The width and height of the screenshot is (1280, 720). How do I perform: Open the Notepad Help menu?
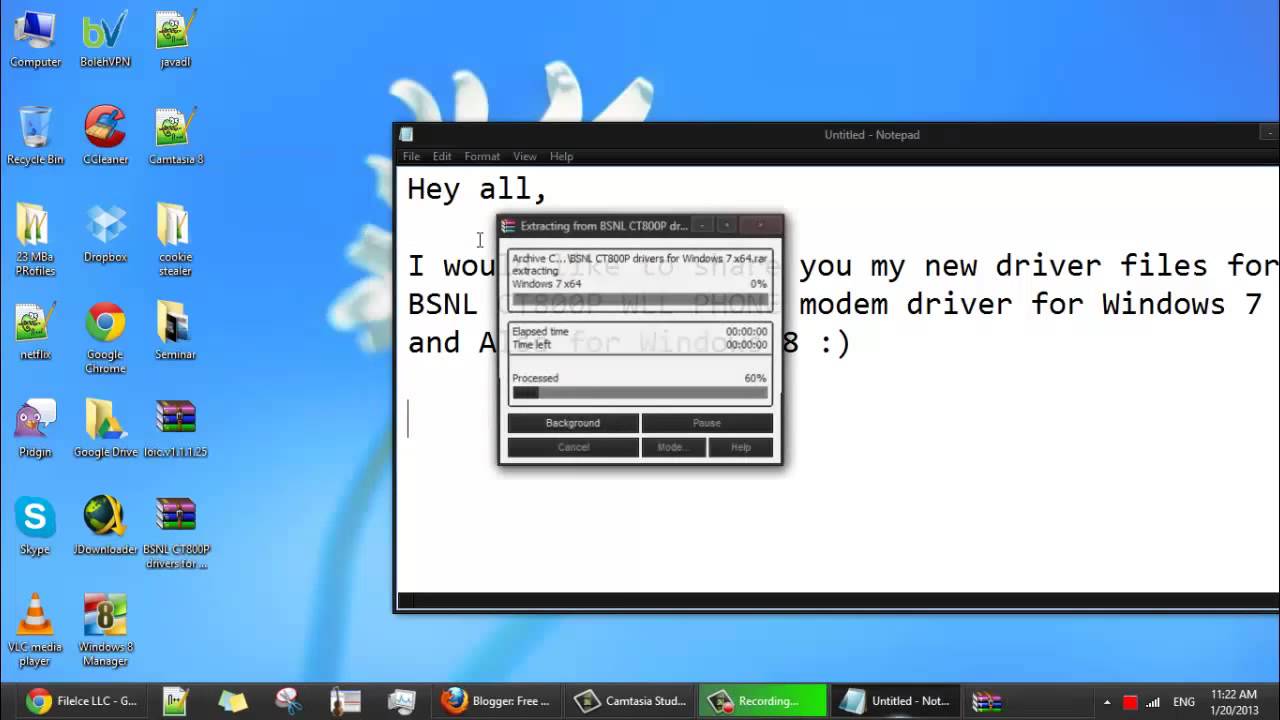coord(562,156)
